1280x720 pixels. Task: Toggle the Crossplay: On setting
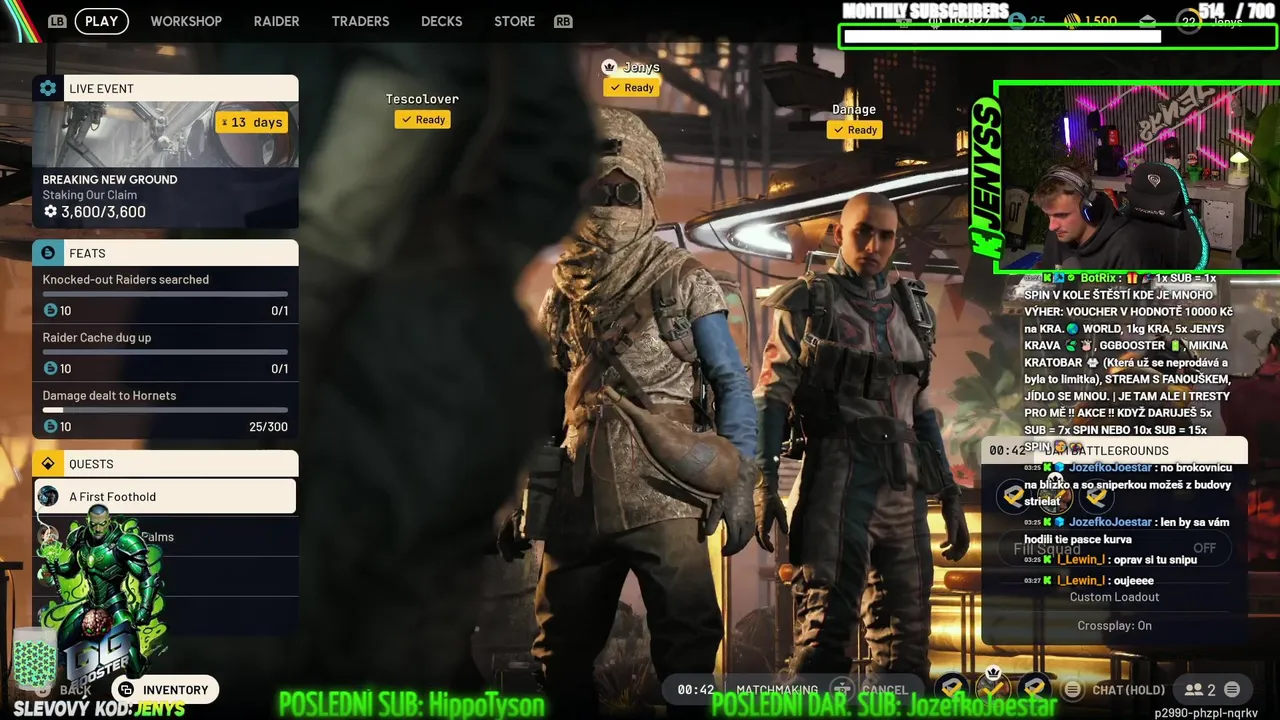pos(1114,626)
